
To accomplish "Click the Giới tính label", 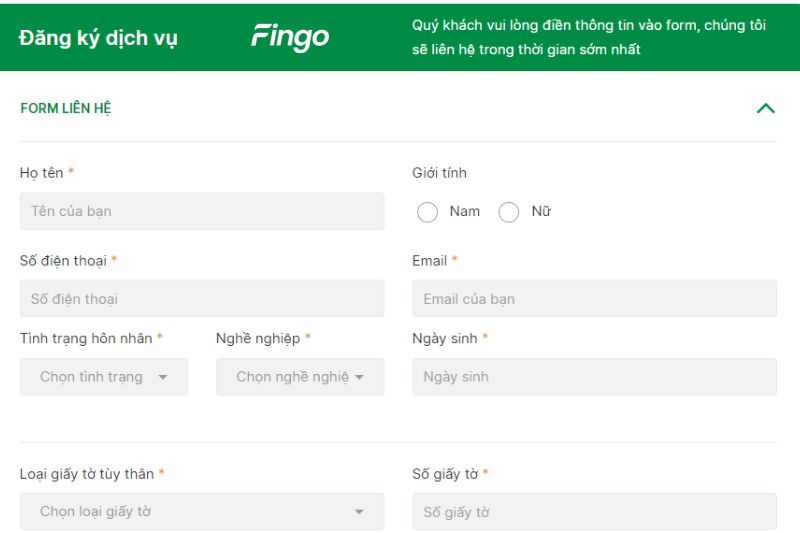I will tap(439, 173).
